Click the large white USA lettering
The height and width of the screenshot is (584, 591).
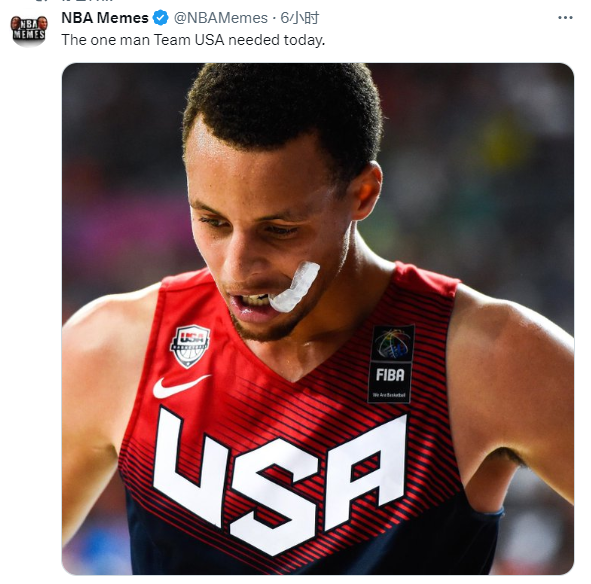pos(280,481)
